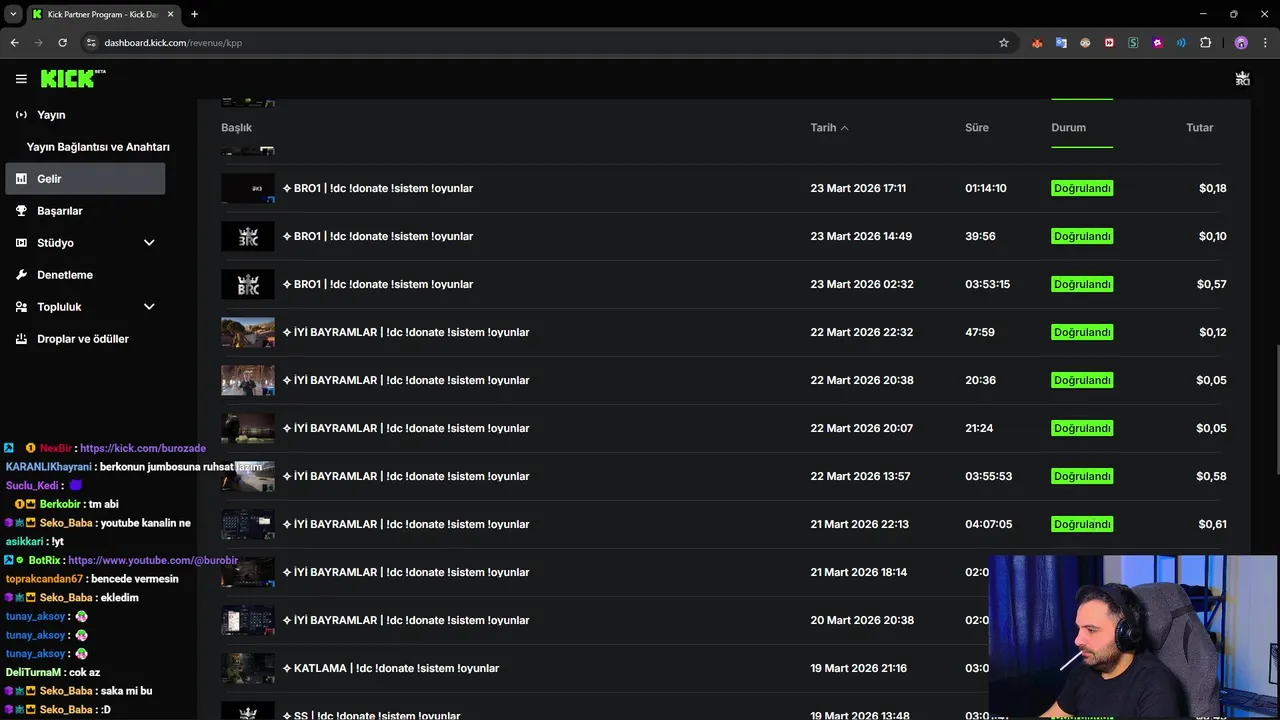Image resolution: width=1280 pixels, height=720 pixels.
Task: Open the BRO1 profile avatar in the page header
Action: point(1242,79)
